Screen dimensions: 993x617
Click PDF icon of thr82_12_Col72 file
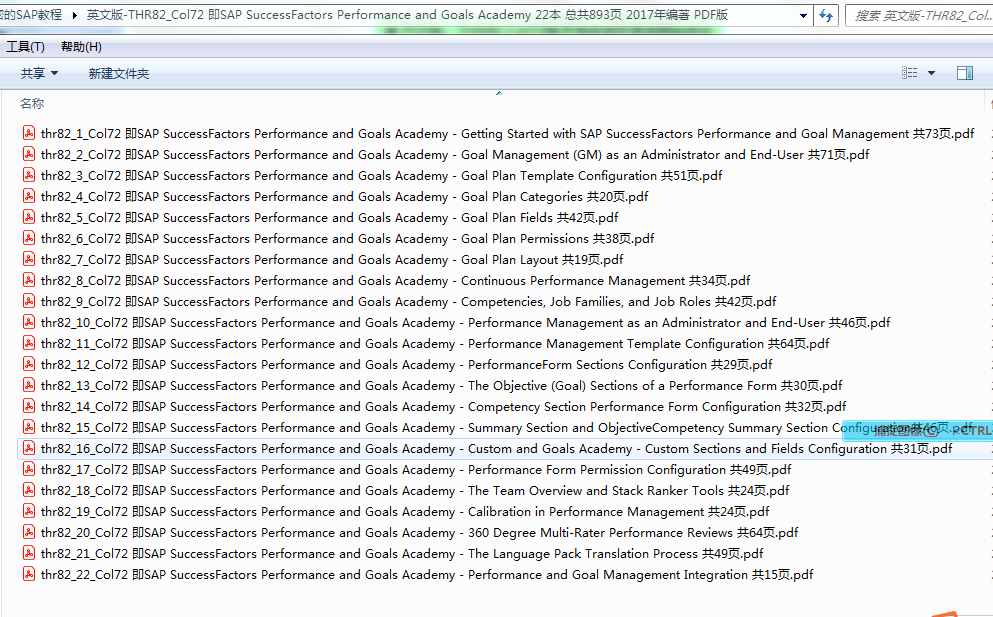pos(28,364)
